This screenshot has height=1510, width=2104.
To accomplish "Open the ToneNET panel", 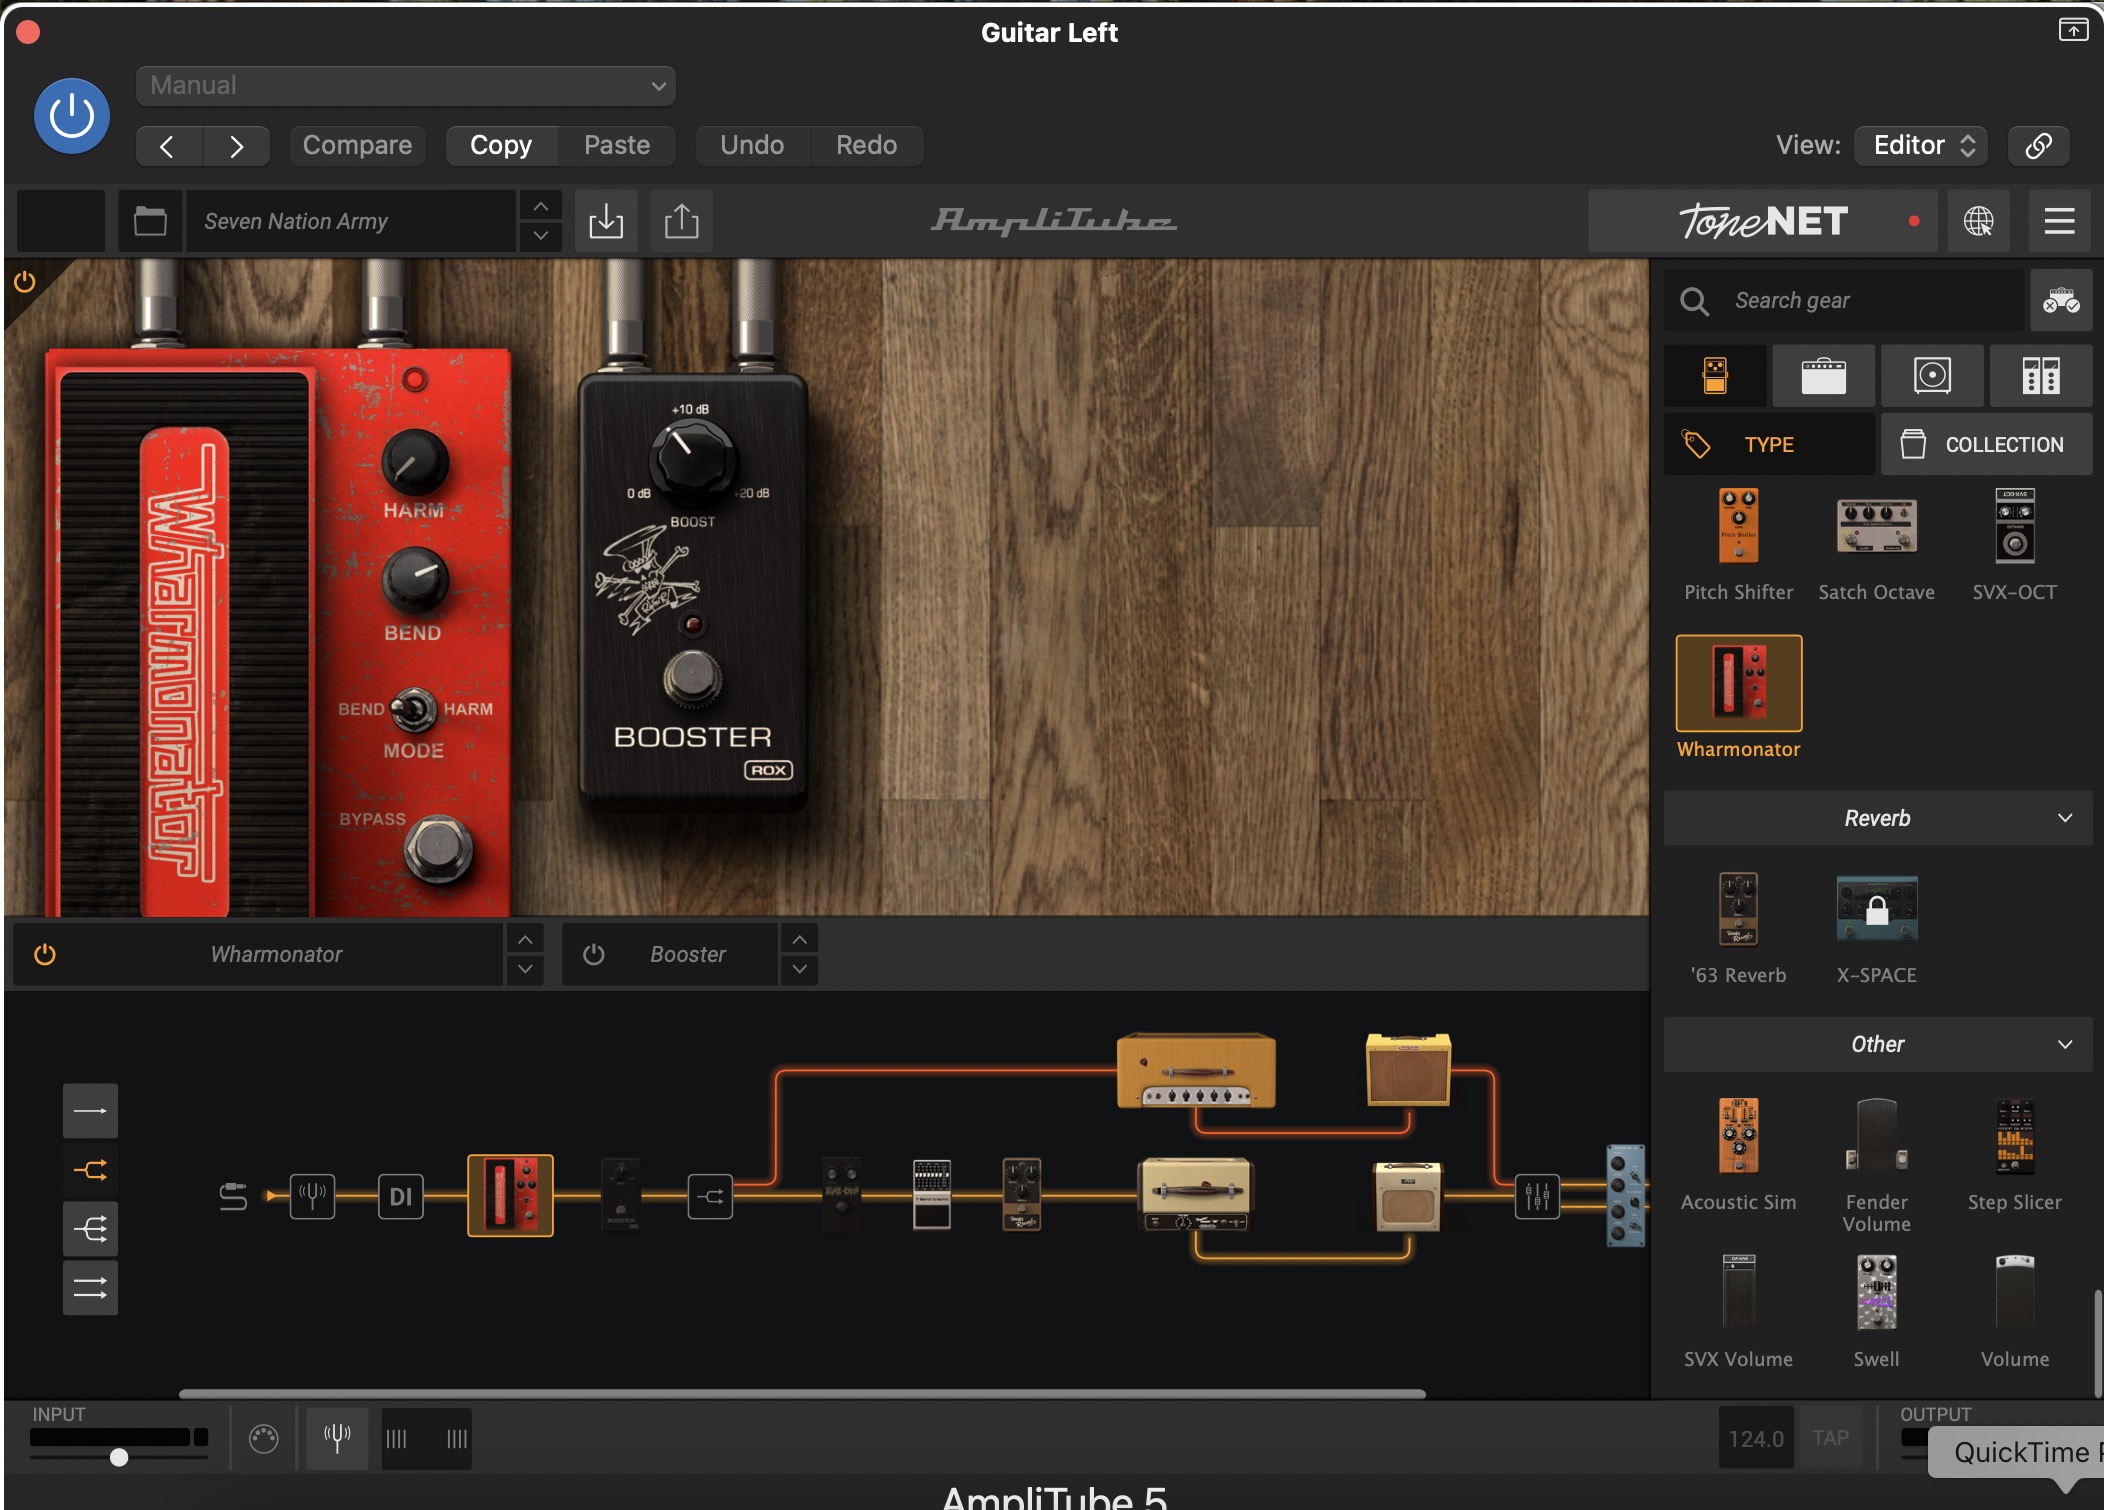I will pyautogui.click(x=1763, y=221).
